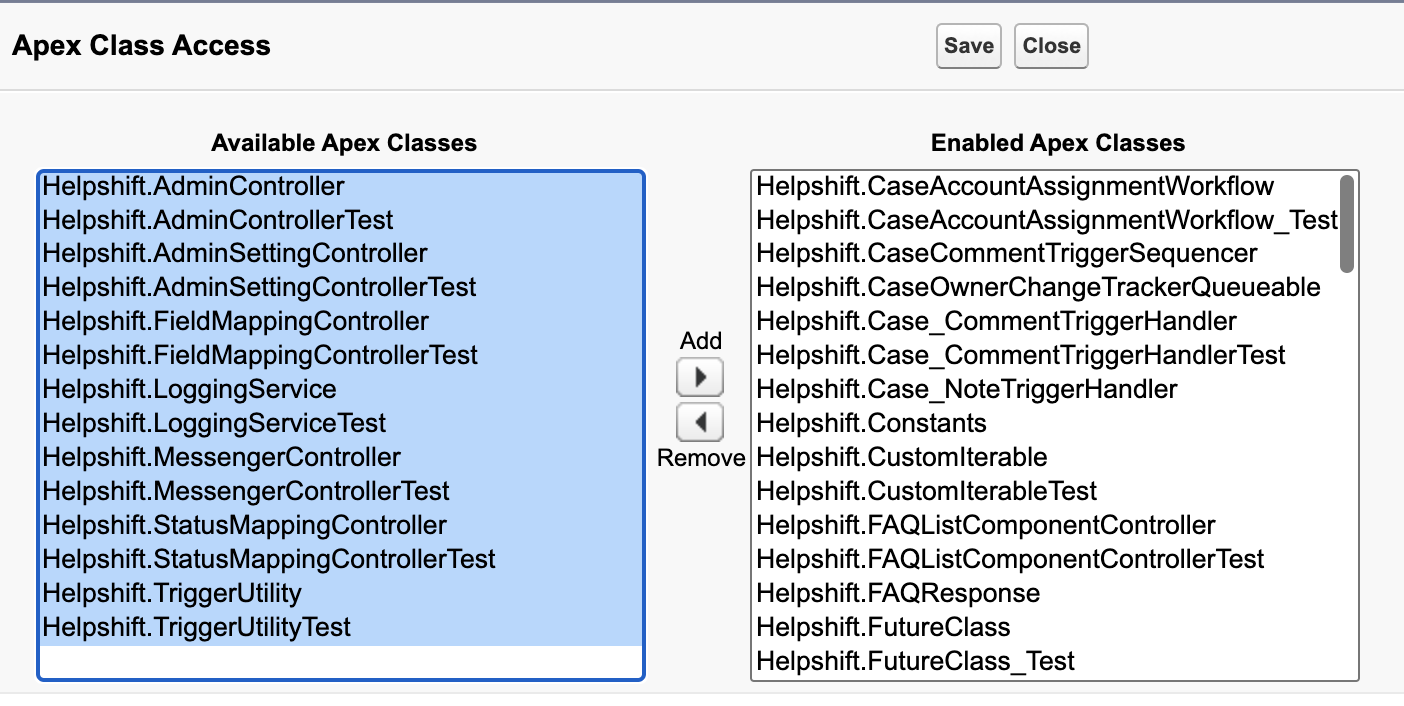Image resolution: width=1404 pixels, height=706 pixels.
Task: Click empty area below available classes
Action: (340, 662)
